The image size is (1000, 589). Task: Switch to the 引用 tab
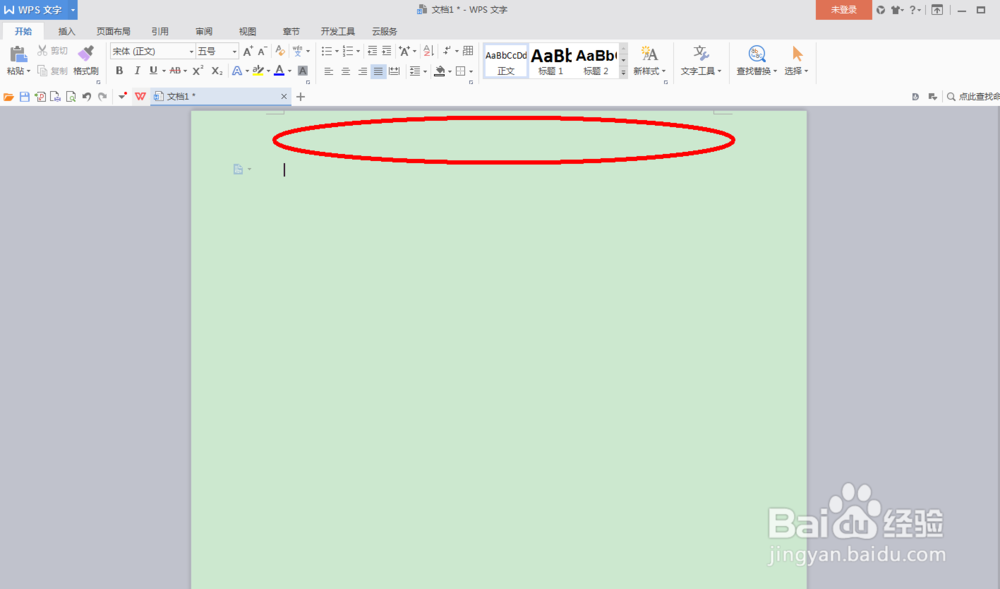(159, 31)
